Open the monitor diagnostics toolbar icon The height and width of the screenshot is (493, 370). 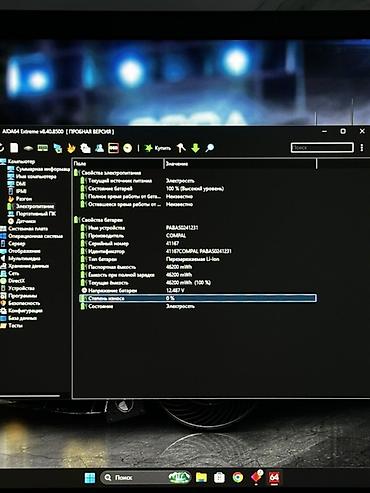point(58,148)
